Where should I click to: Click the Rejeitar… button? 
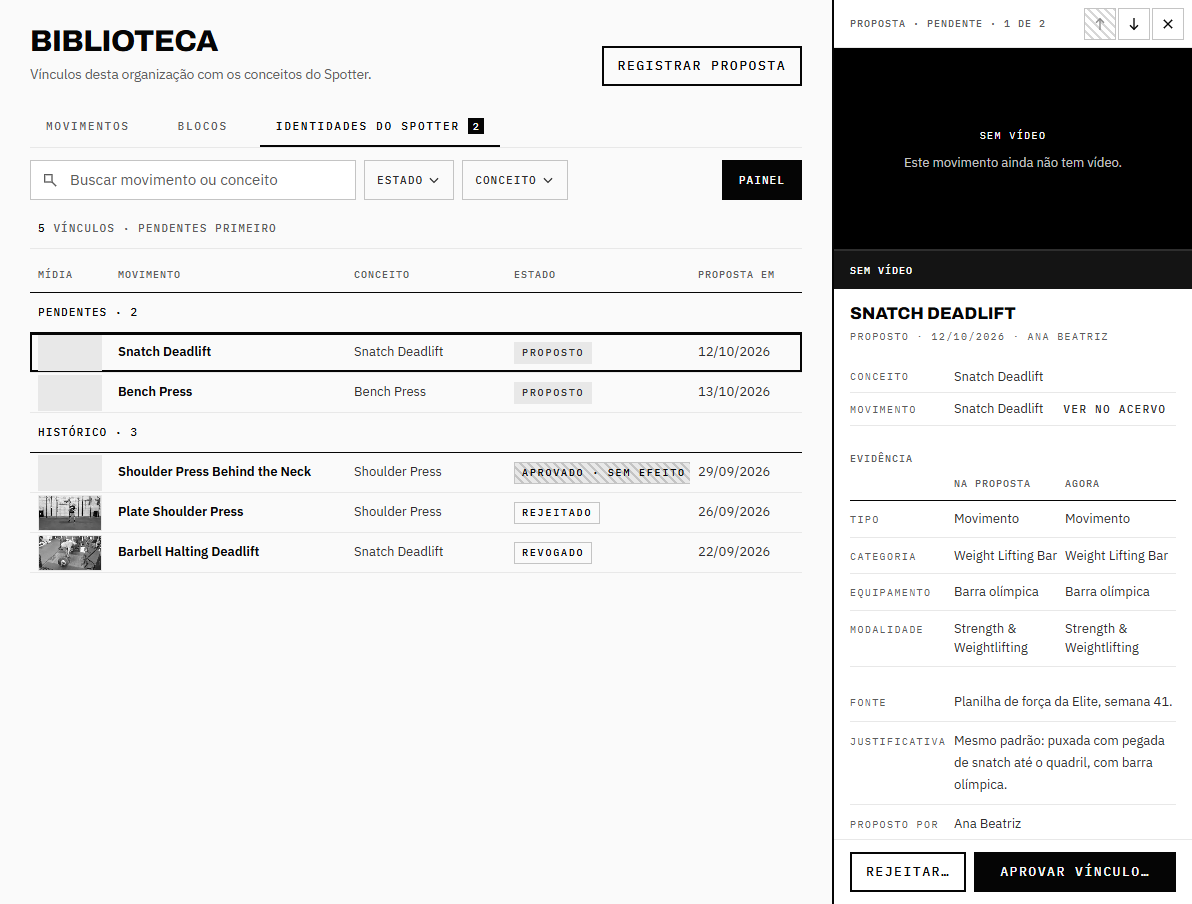908,871
